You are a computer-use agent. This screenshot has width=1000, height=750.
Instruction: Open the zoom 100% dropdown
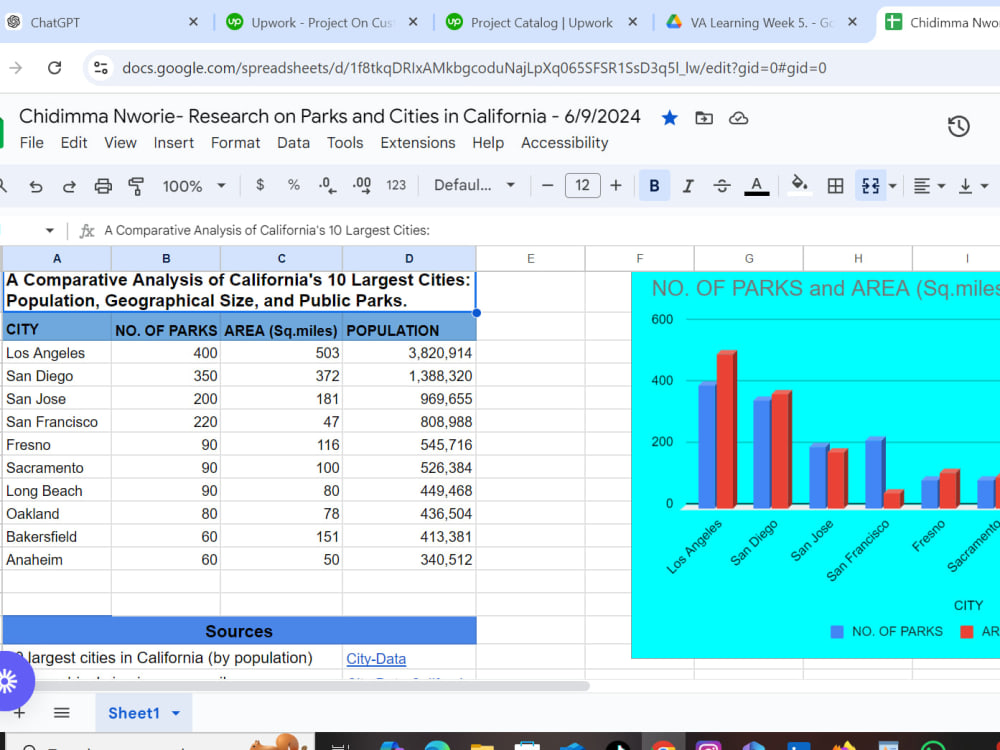pos(194,186)
